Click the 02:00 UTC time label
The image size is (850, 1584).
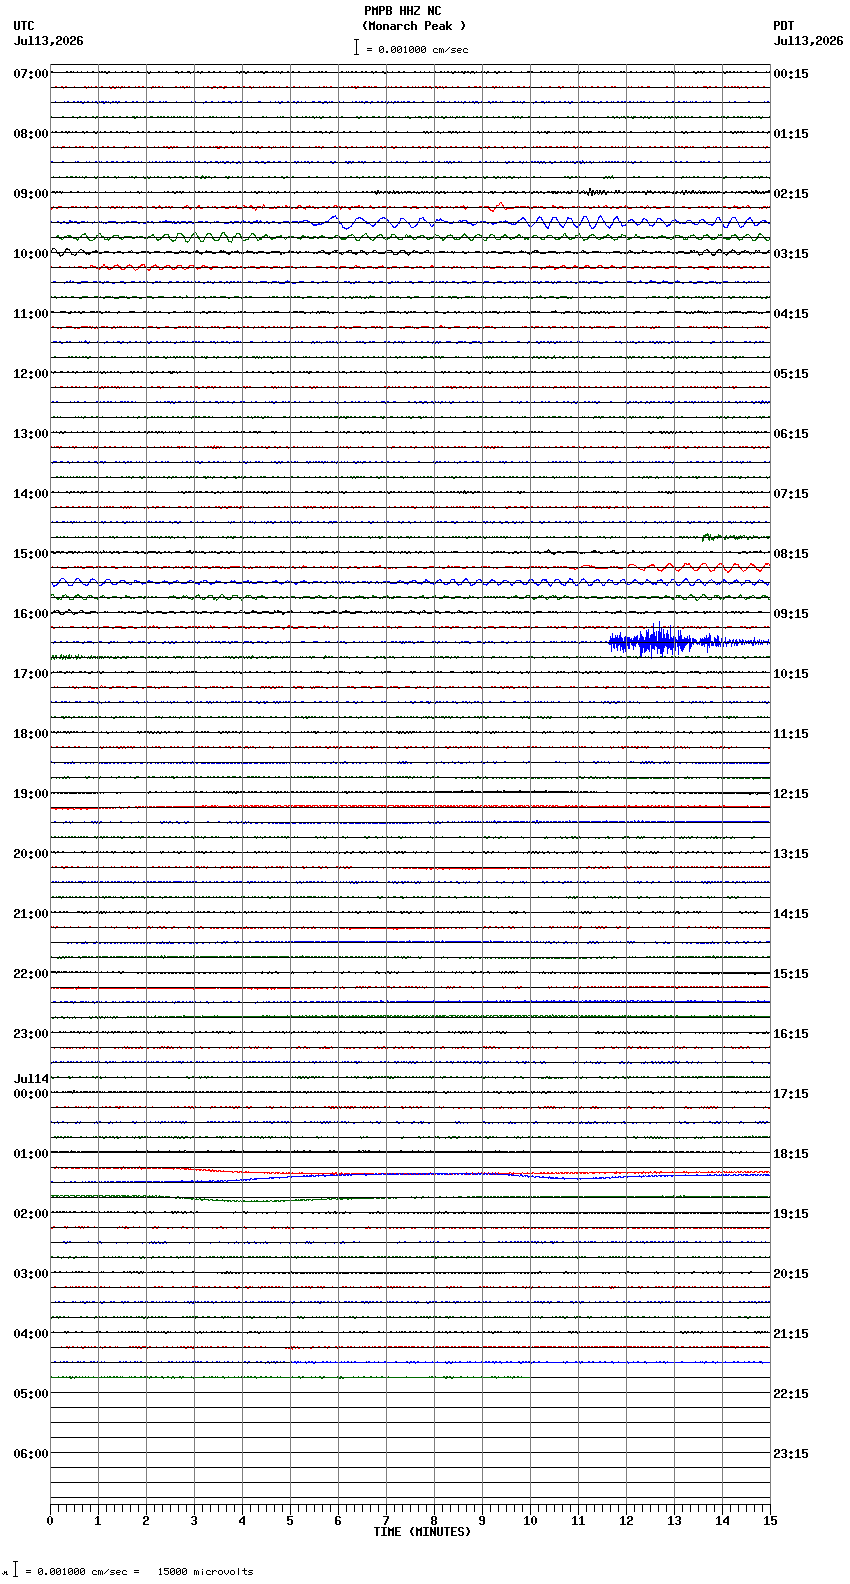31,1214
